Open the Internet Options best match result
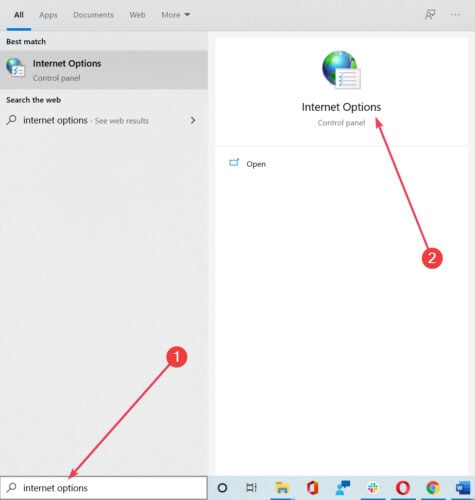Screen dimensions: 475x500 point(104,70)
